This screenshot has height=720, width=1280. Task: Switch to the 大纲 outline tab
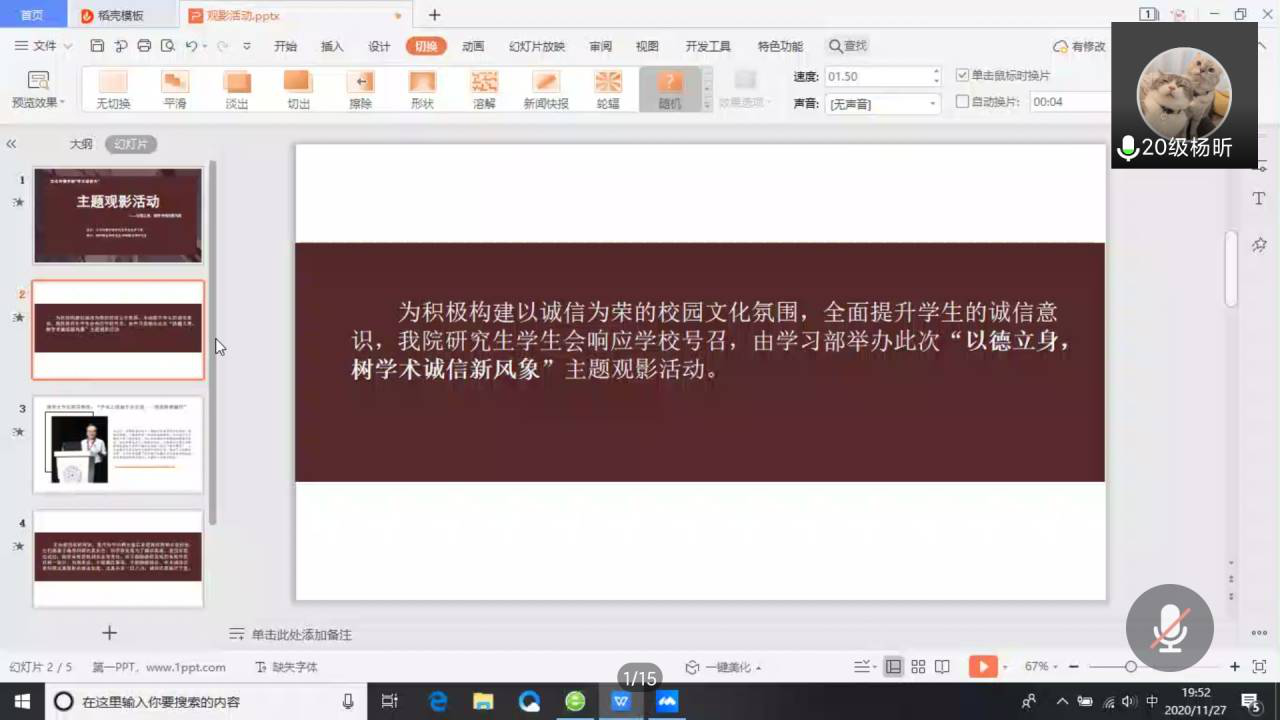[x=81, y=144]
